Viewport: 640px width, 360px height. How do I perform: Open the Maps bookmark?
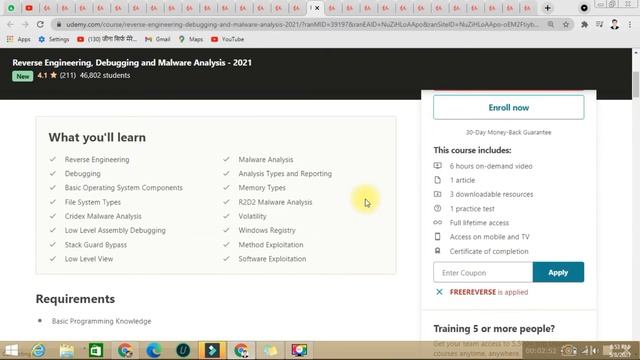[191, 39]
